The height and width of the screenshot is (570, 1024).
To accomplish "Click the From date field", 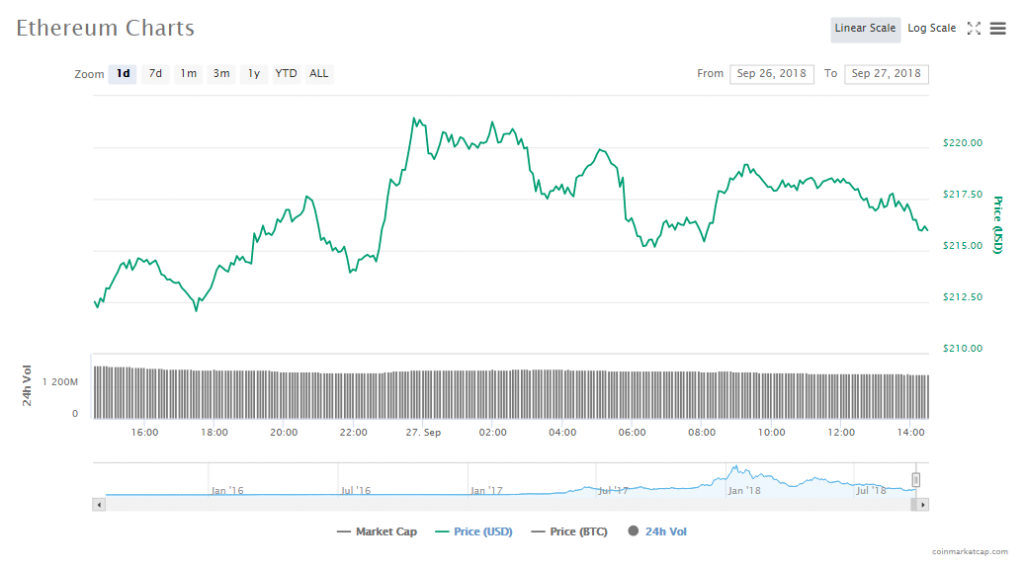I will click(772, 73).
